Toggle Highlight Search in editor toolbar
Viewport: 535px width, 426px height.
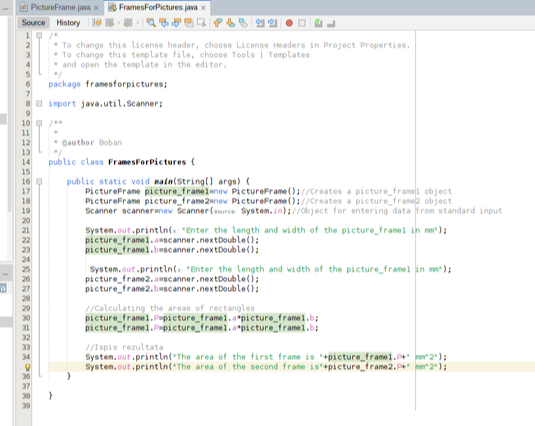(x=189, y=23)
